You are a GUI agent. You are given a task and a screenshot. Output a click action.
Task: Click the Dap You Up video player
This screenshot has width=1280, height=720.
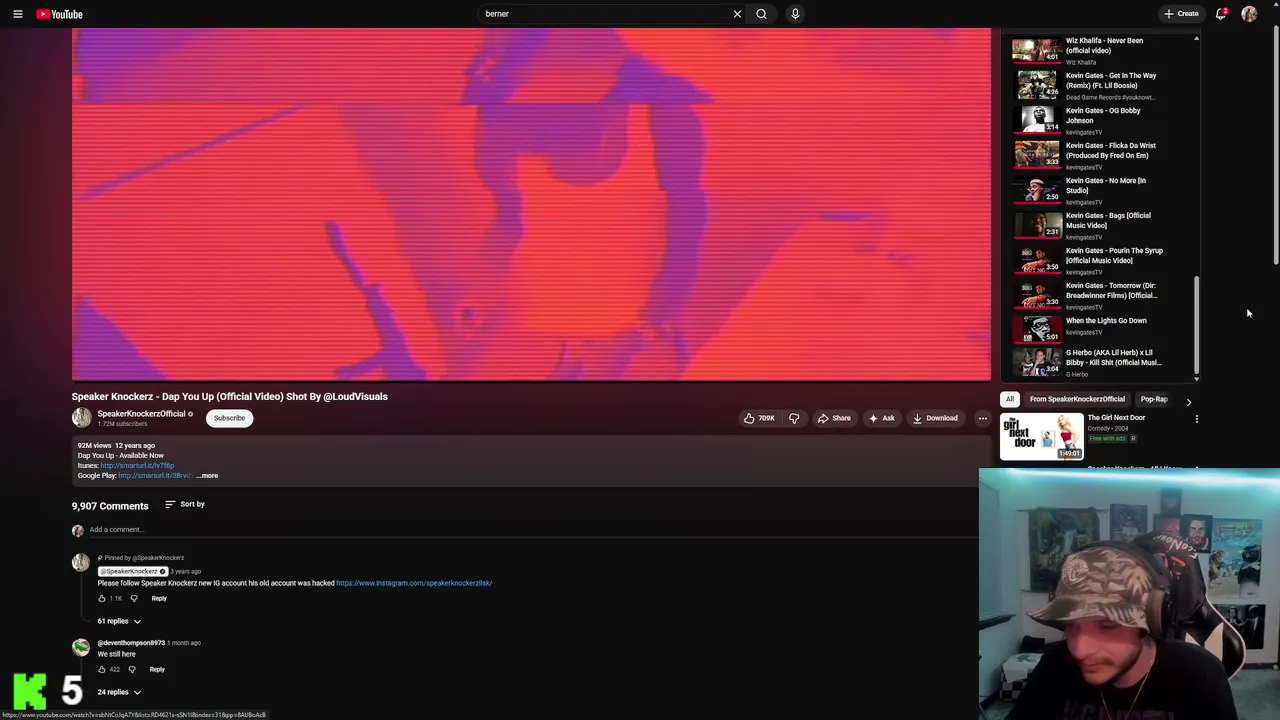531,205
